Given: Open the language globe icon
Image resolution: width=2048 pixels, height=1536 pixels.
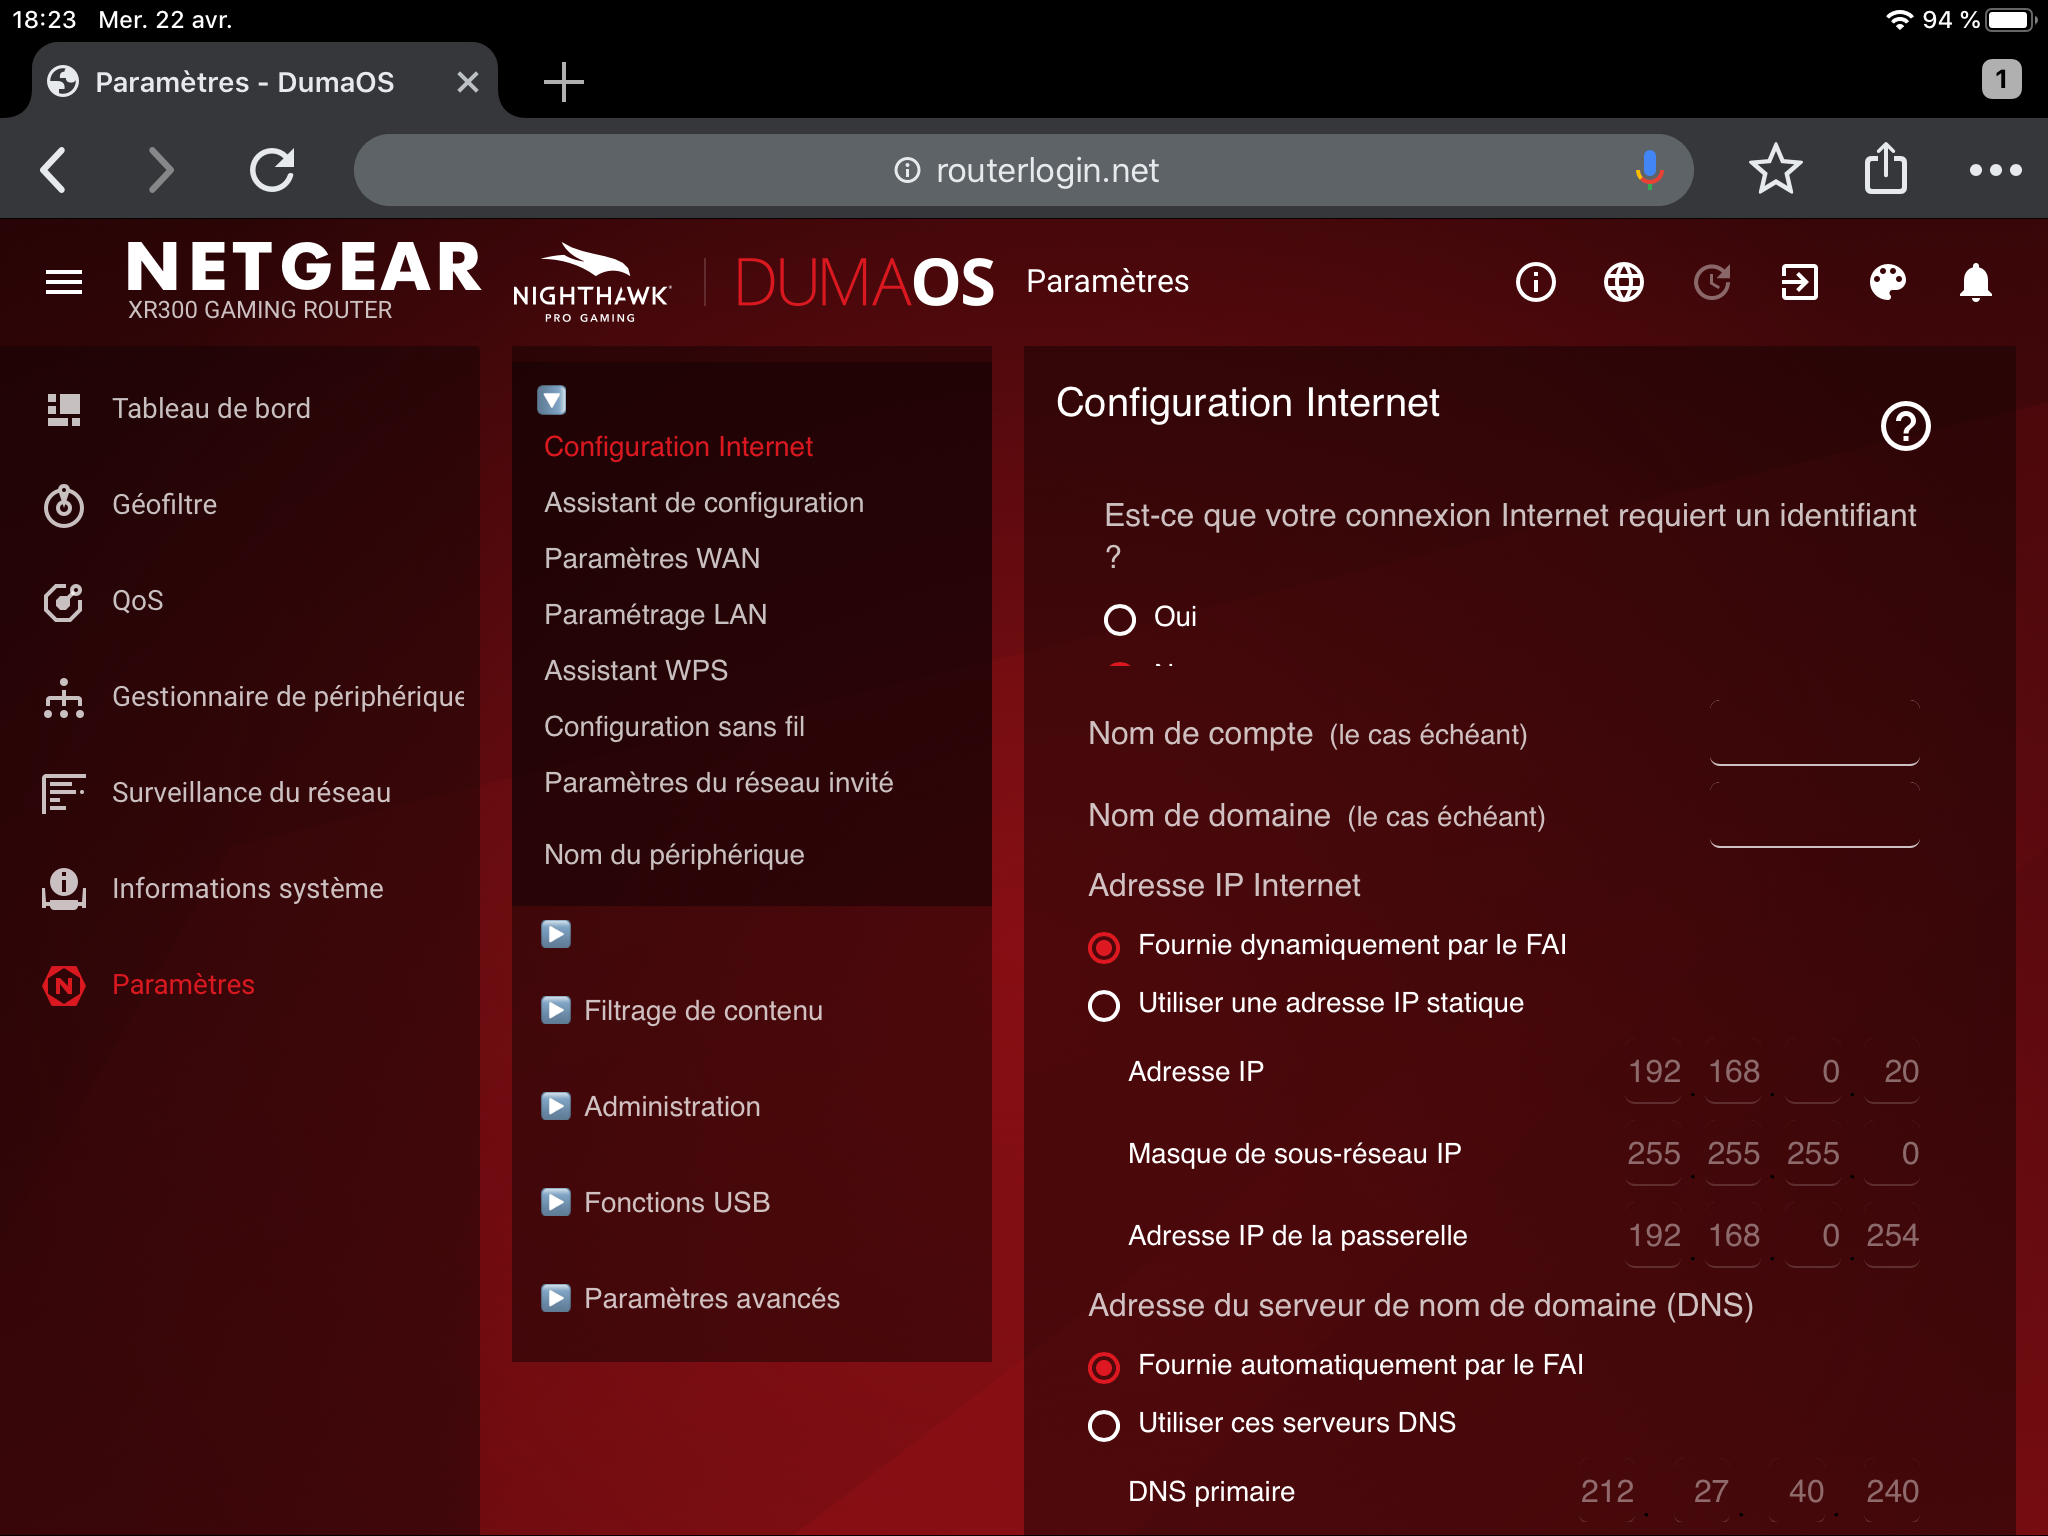Looking at the screenshot, I should point(1623,282).
